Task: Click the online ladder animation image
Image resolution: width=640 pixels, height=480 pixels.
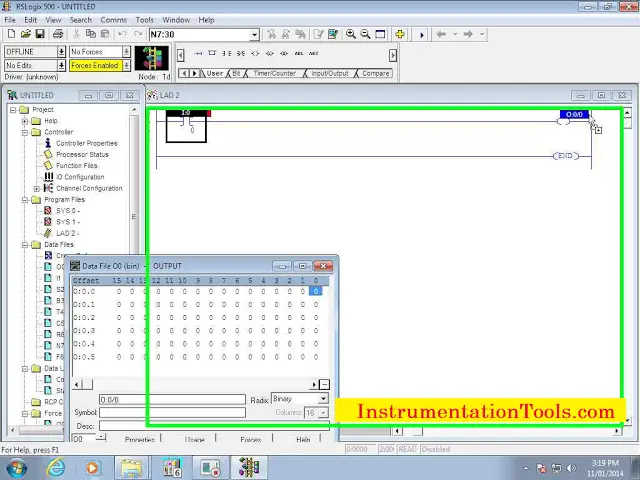Action: coord(151,58)
